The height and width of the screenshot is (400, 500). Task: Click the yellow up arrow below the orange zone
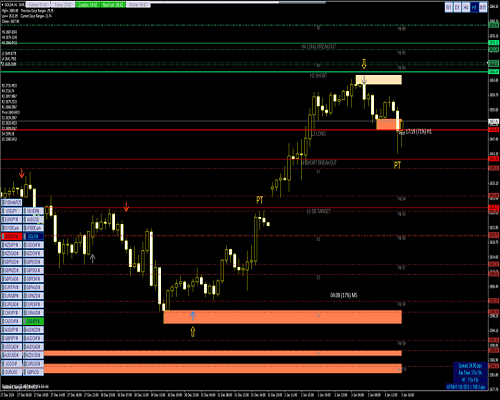[193, 332]
